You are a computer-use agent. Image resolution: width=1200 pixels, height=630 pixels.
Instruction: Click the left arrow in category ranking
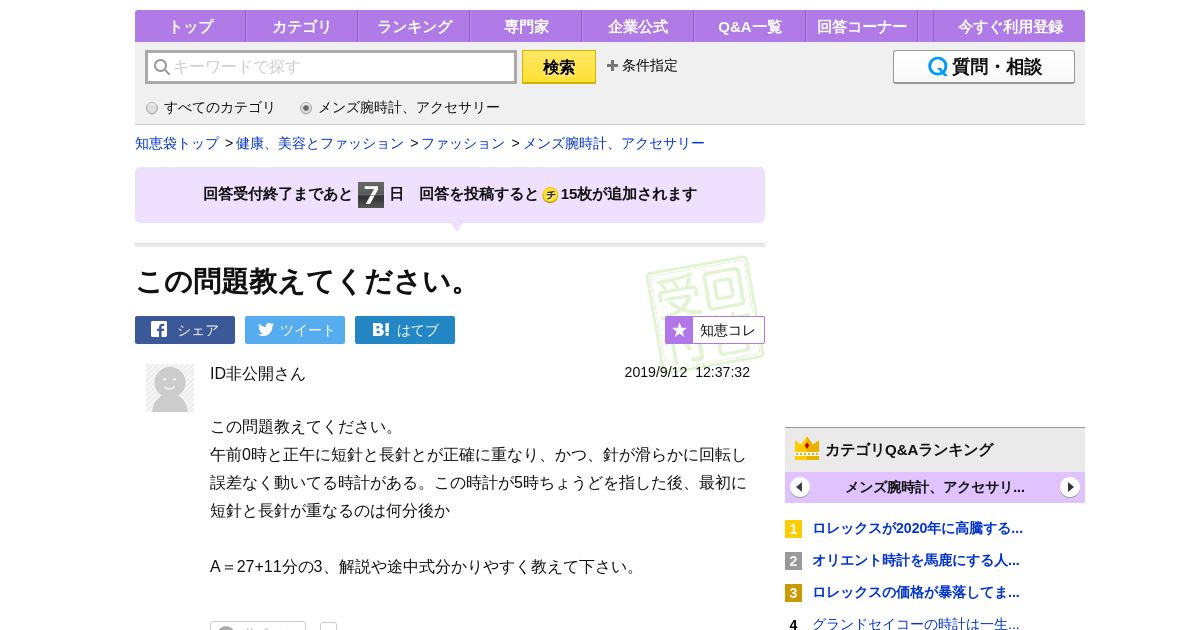[x=800, y=487]
